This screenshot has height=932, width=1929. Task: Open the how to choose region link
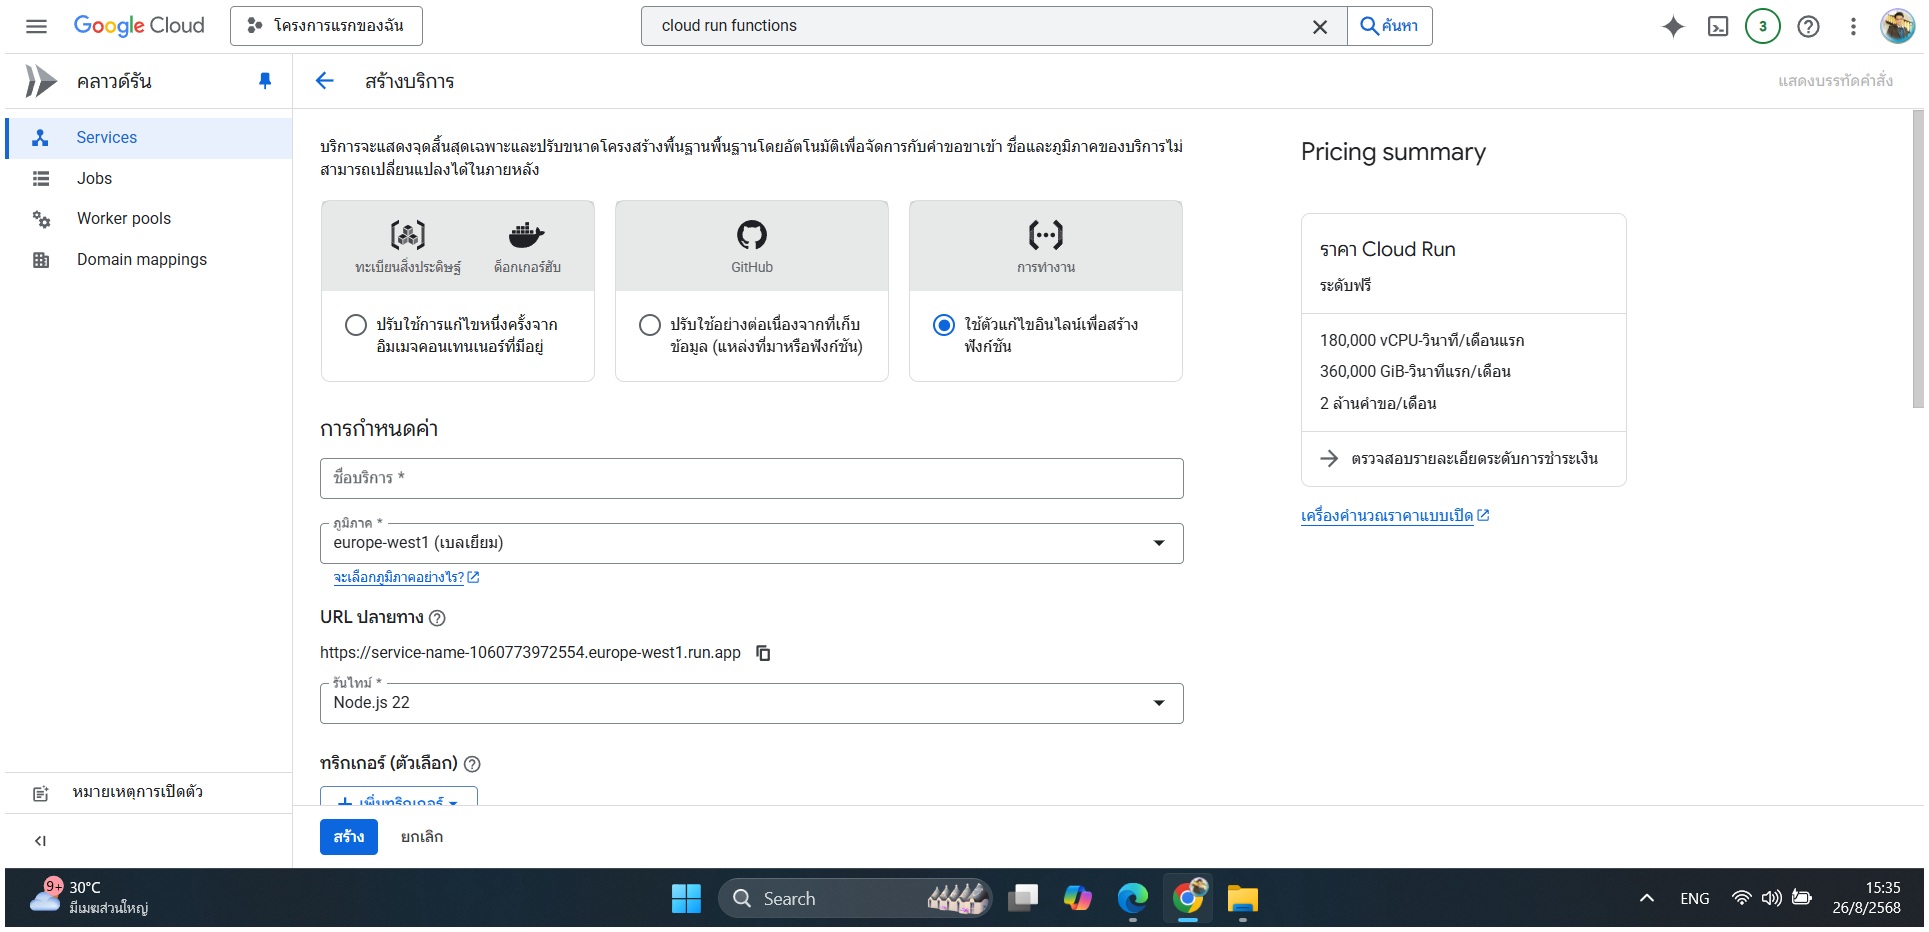[x=406, y=578]
